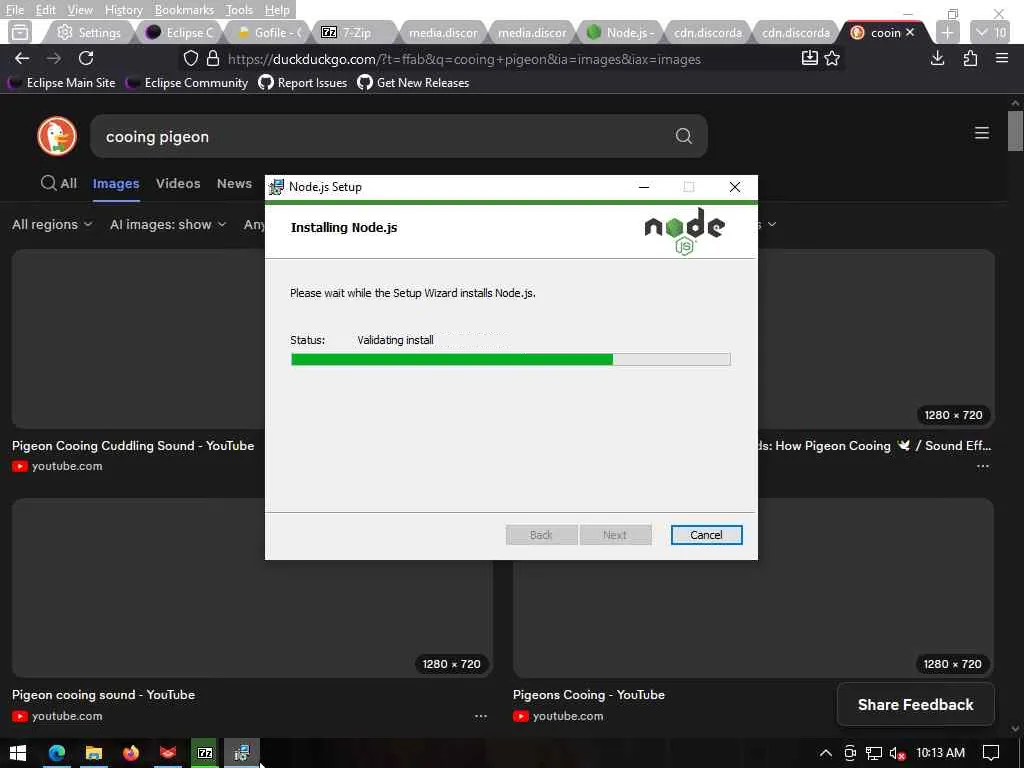Switch to the Gofile browser tab
Image resolution: width=1024 pixels, height=768 pixels.
pos(269,33)
